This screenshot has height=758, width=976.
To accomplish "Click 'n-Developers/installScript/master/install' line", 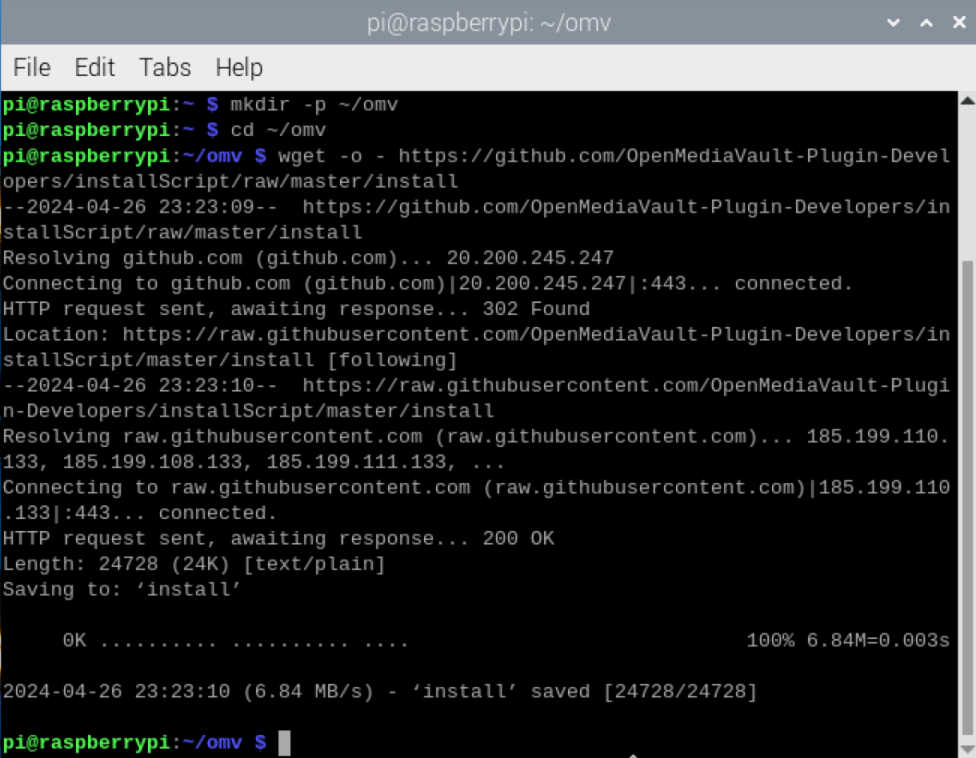I will point(248,411).
